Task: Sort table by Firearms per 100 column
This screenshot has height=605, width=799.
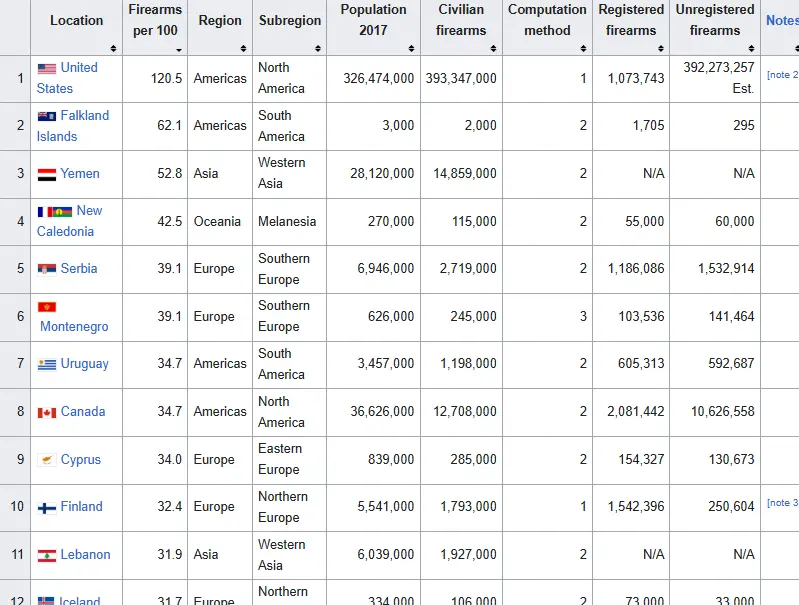Action: coord(156,29)
